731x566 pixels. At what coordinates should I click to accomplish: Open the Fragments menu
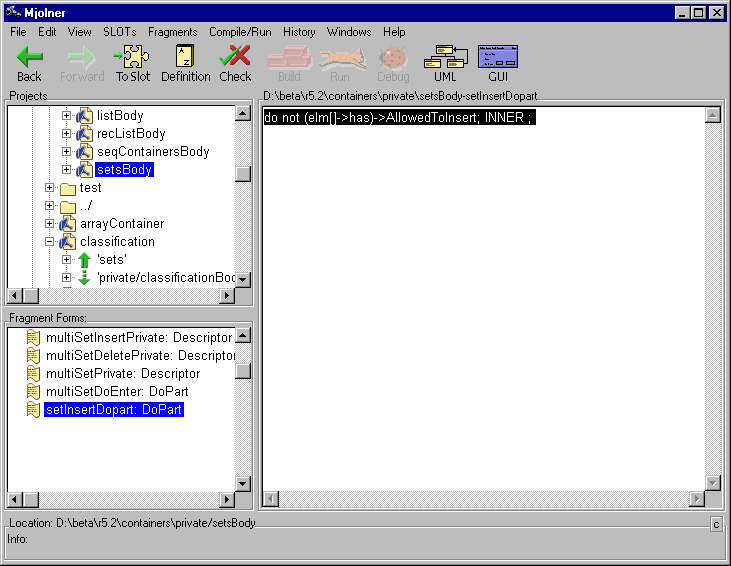172,32
